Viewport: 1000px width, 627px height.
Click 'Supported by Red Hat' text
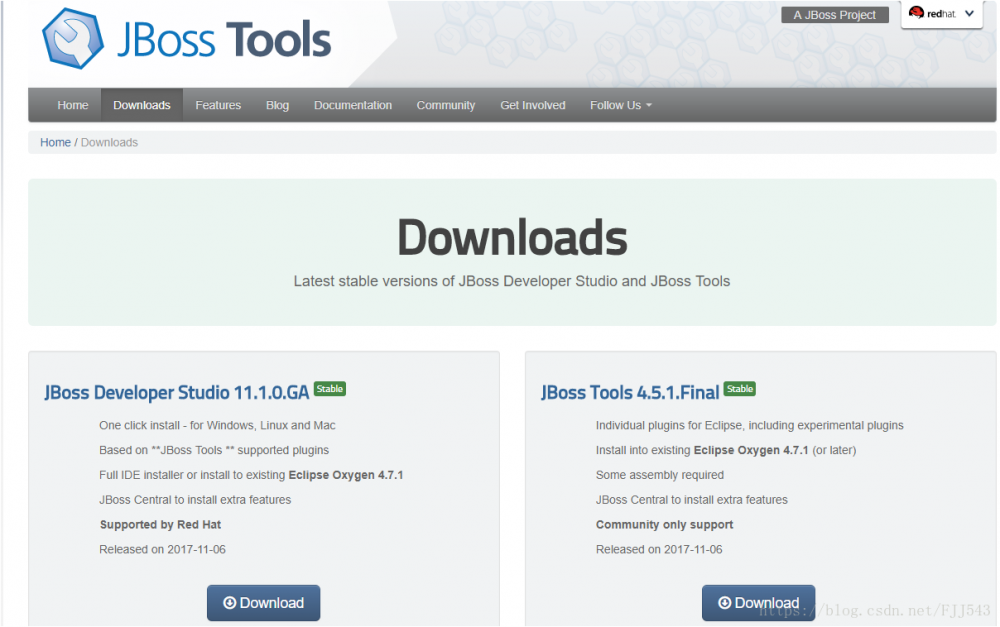[x=160, y=524]
